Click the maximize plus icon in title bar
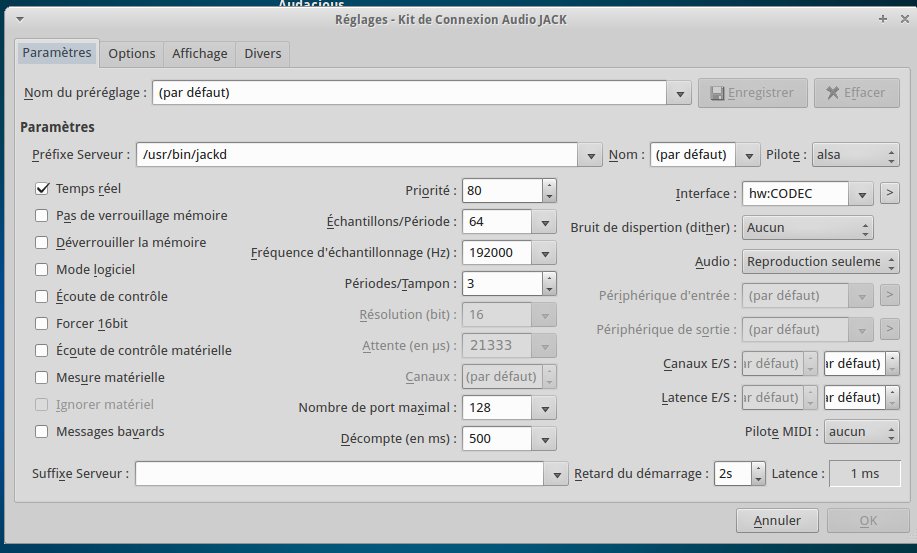This screenshot has height=553, width=917. 883,18
